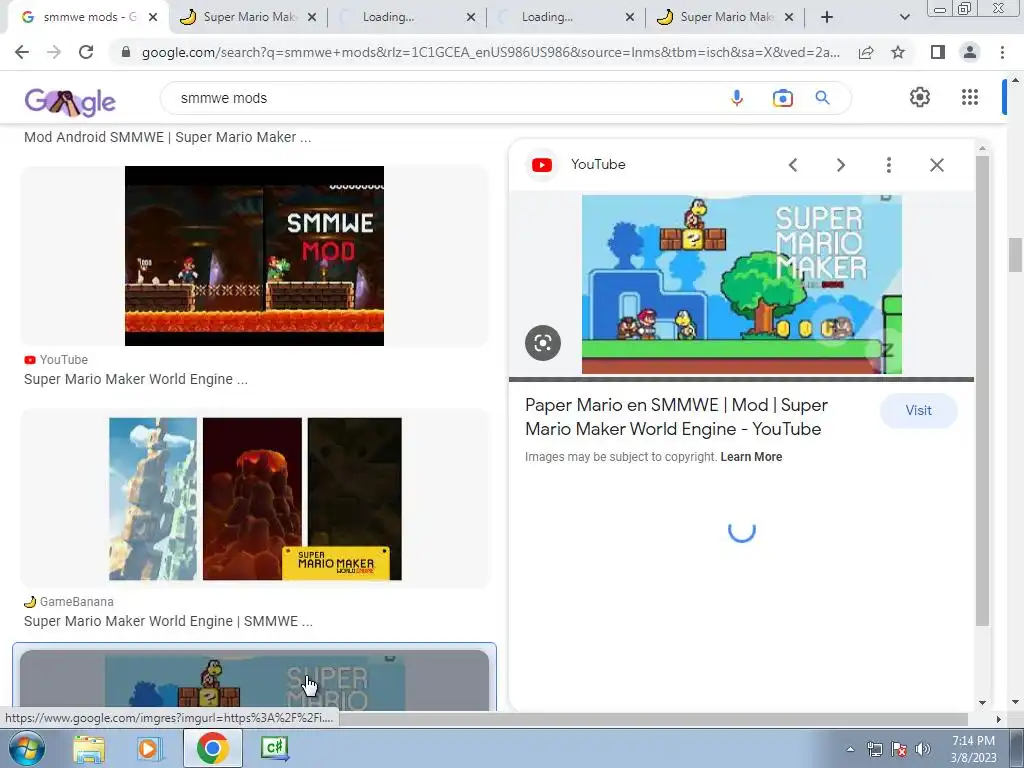This screenshot has width=1024, height=768.
Task: Click the Google logo
Action: coord(70,101)
